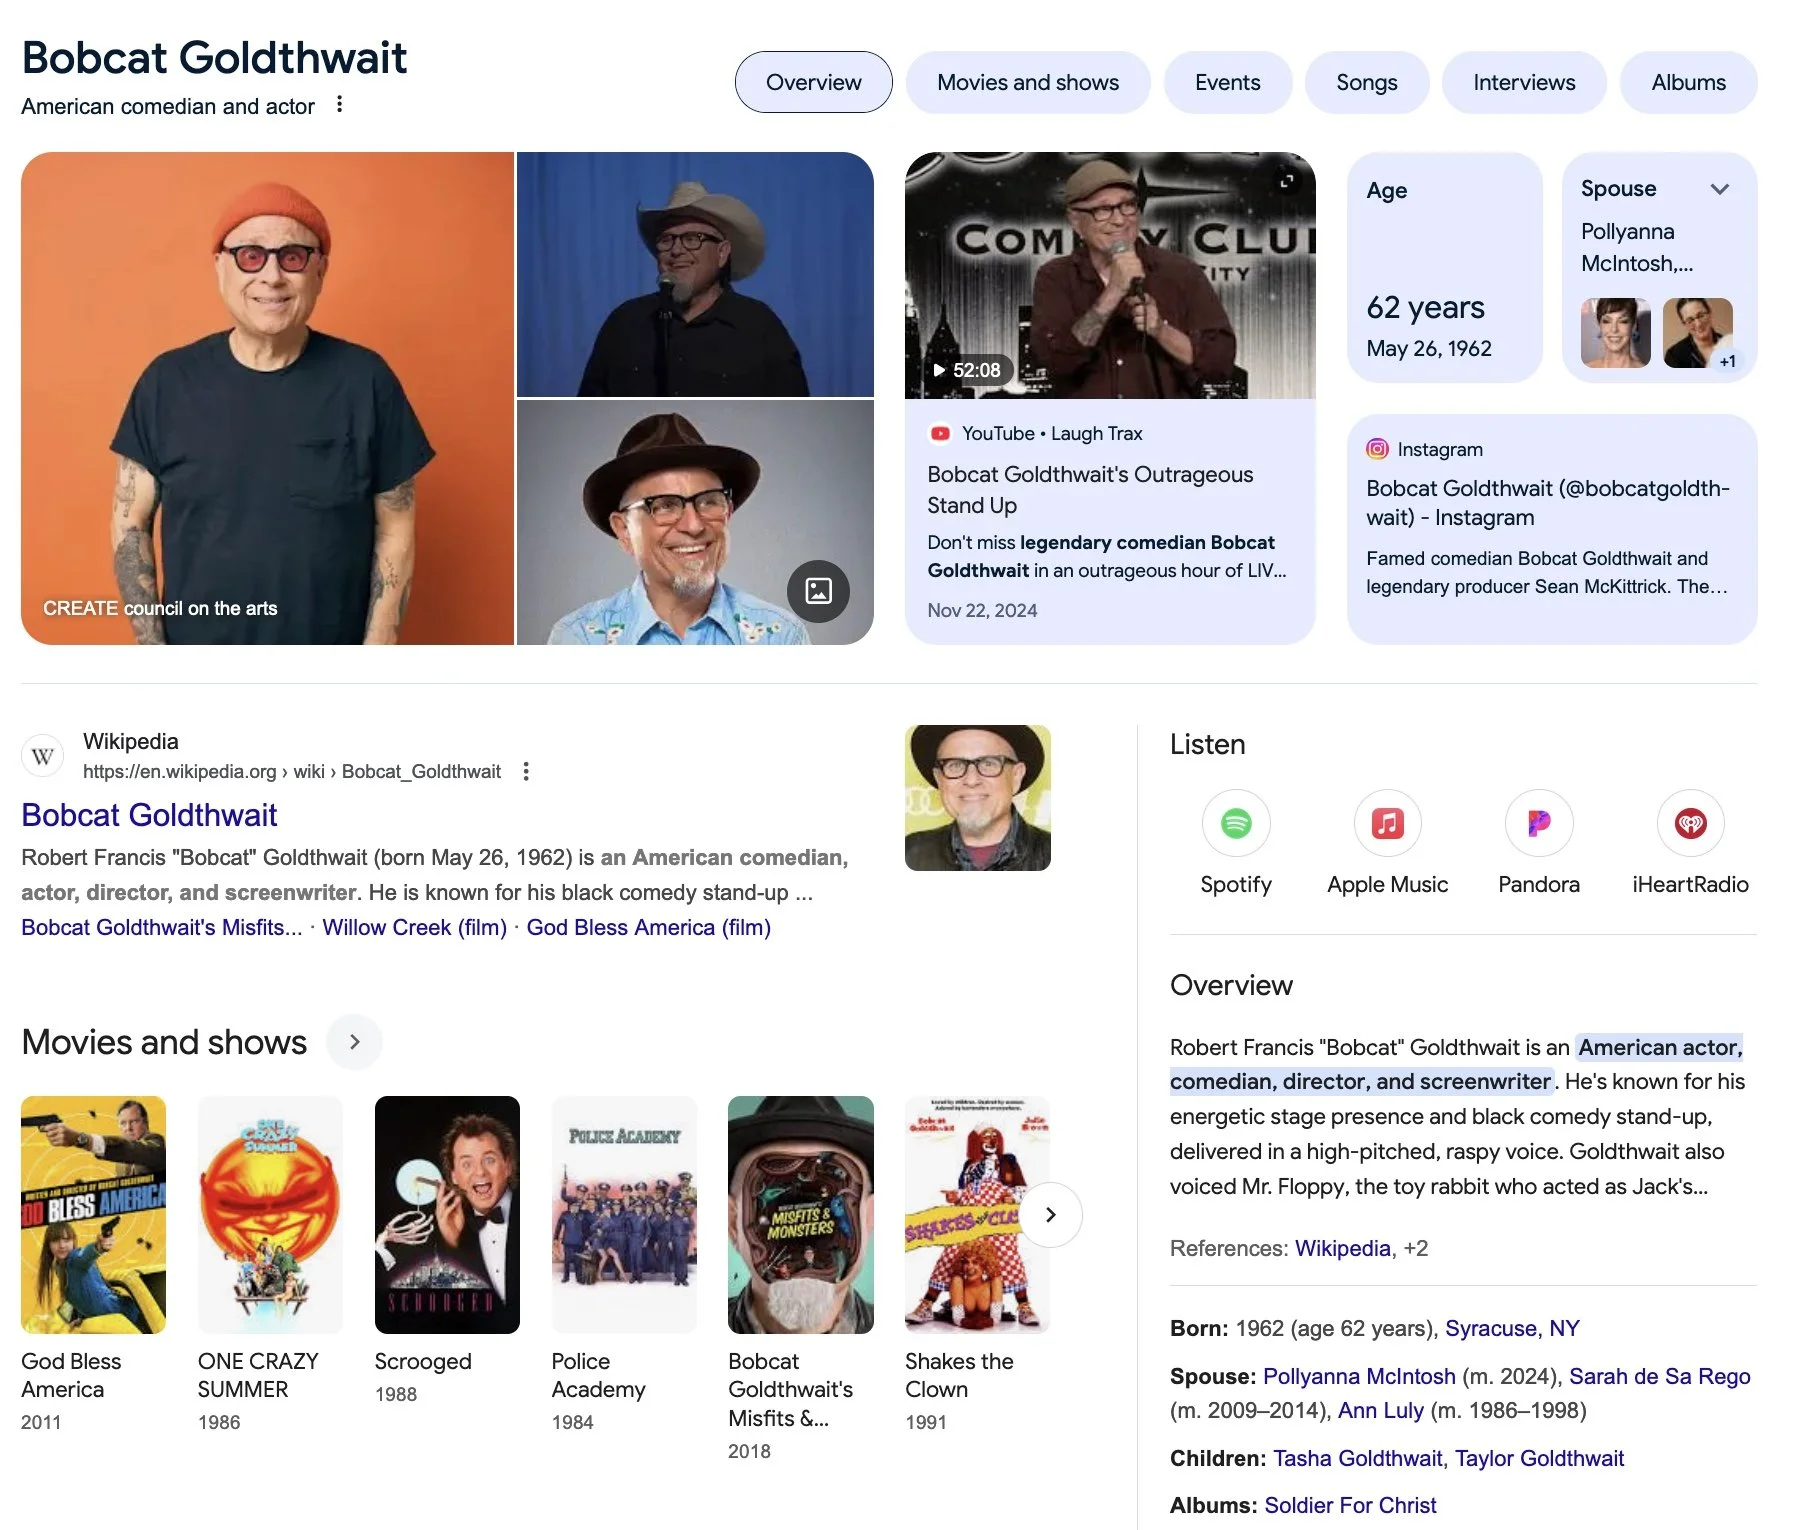Click the Wikipedia favicon icon

tap(42, 757)
